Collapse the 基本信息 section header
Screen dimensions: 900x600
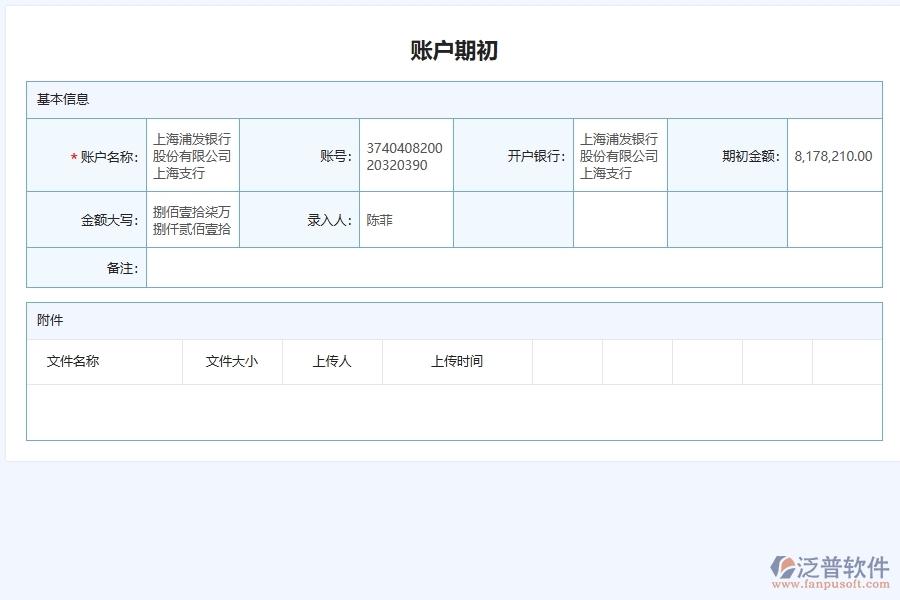pos(64,99)
